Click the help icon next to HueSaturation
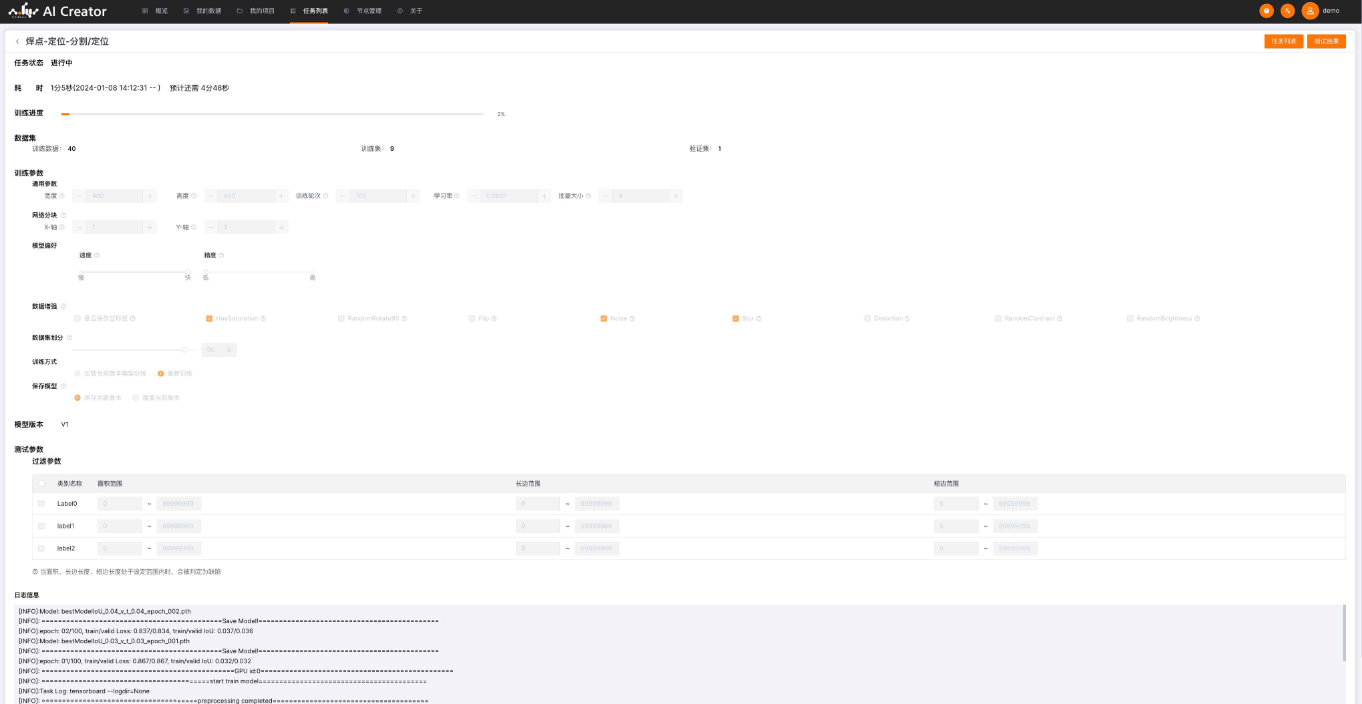This screenshot has height=704, width=1362. tap(263, 318)
